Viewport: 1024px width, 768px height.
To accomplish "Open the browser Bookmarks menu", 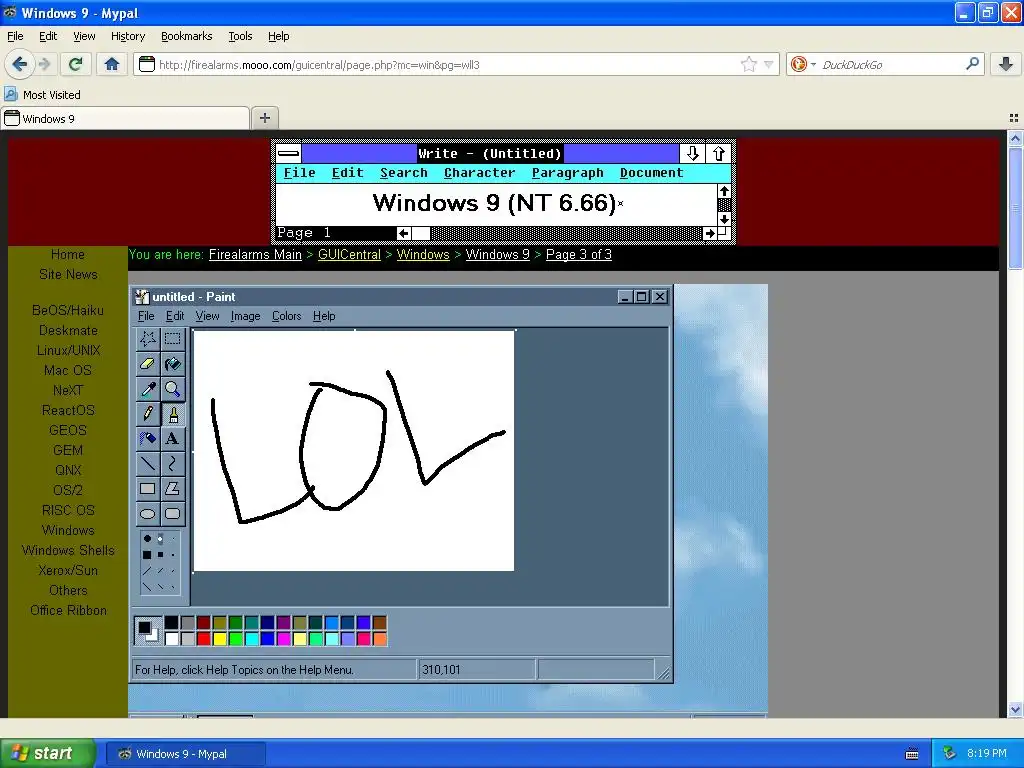I will [186, 36].
